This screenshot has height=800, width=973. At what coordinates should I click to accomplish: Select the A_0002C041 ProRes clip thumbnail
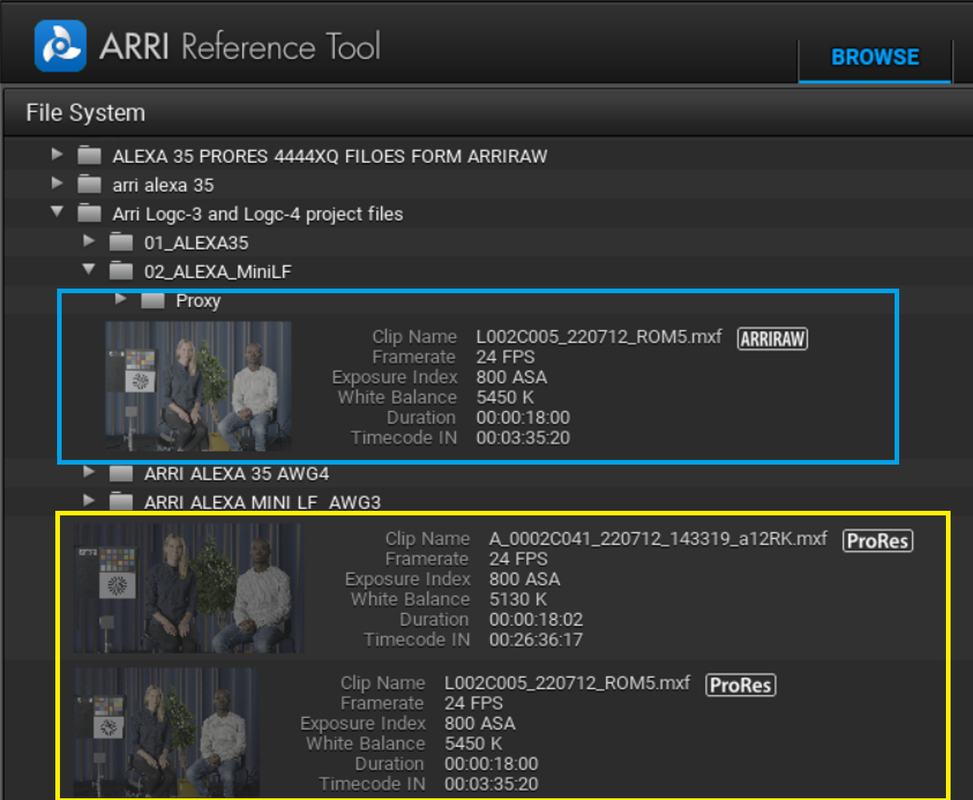[x=189, y=588]
